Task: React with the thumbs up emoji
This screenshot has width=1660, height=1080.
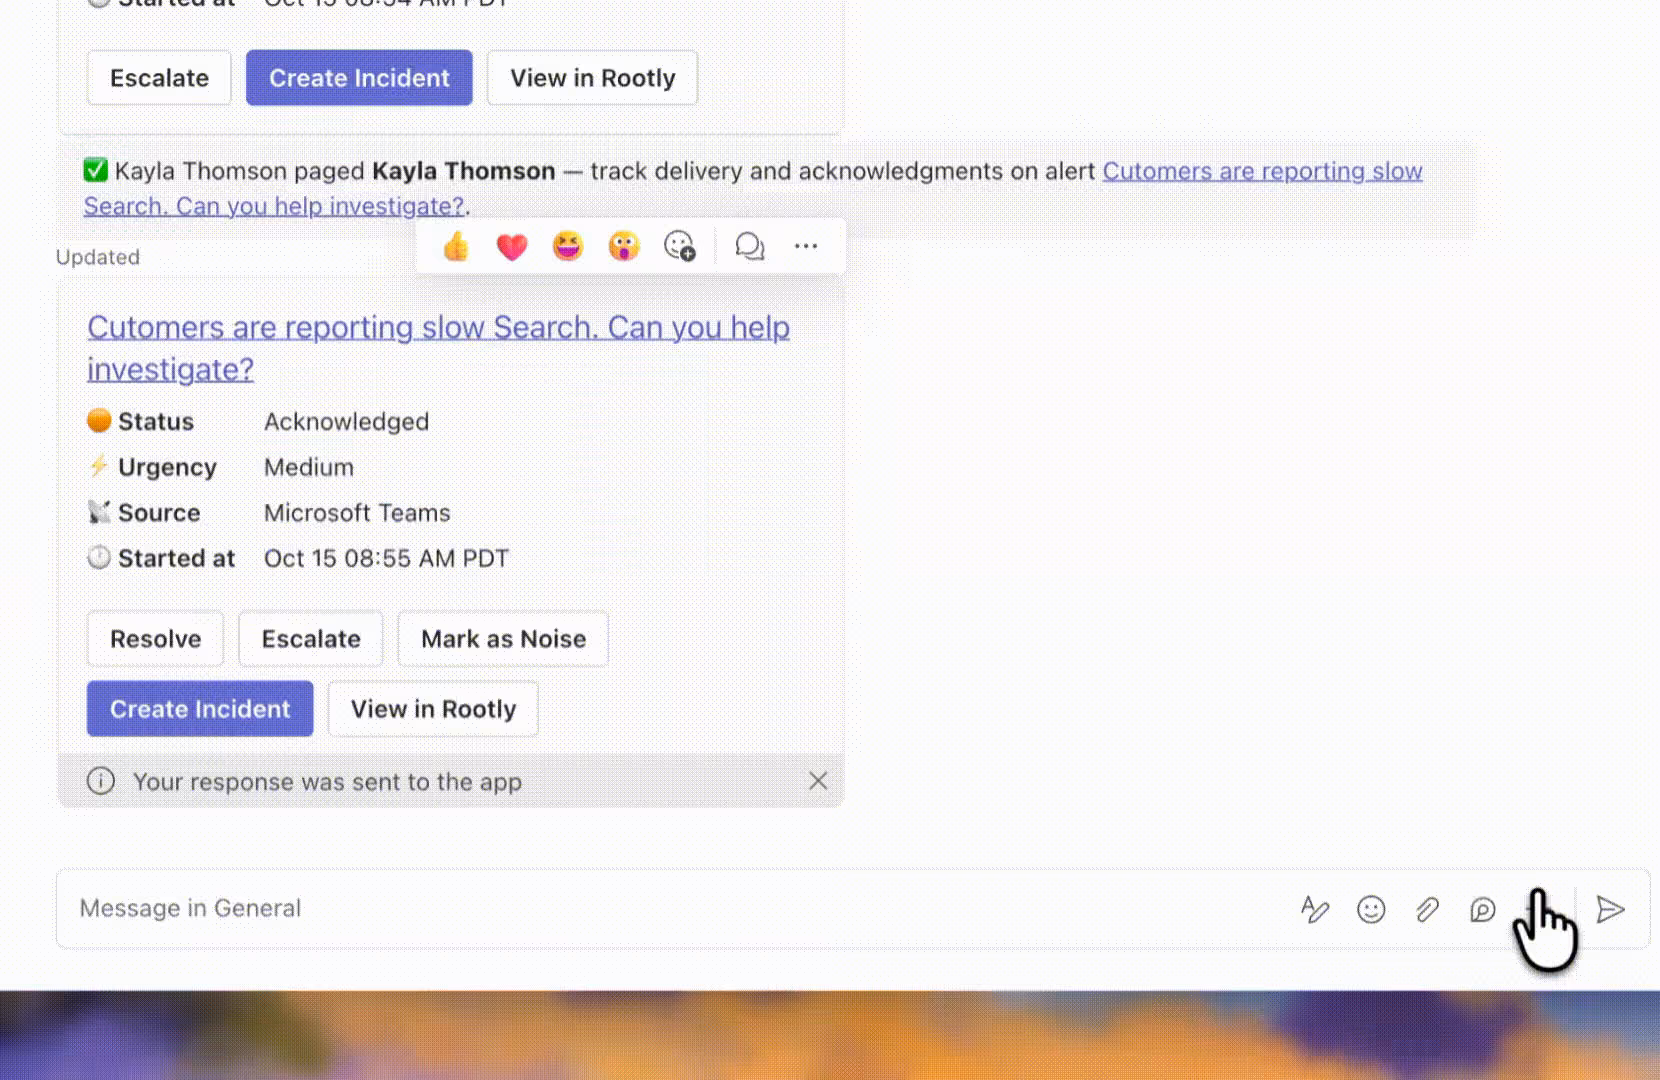Action: tap(456, 246)
